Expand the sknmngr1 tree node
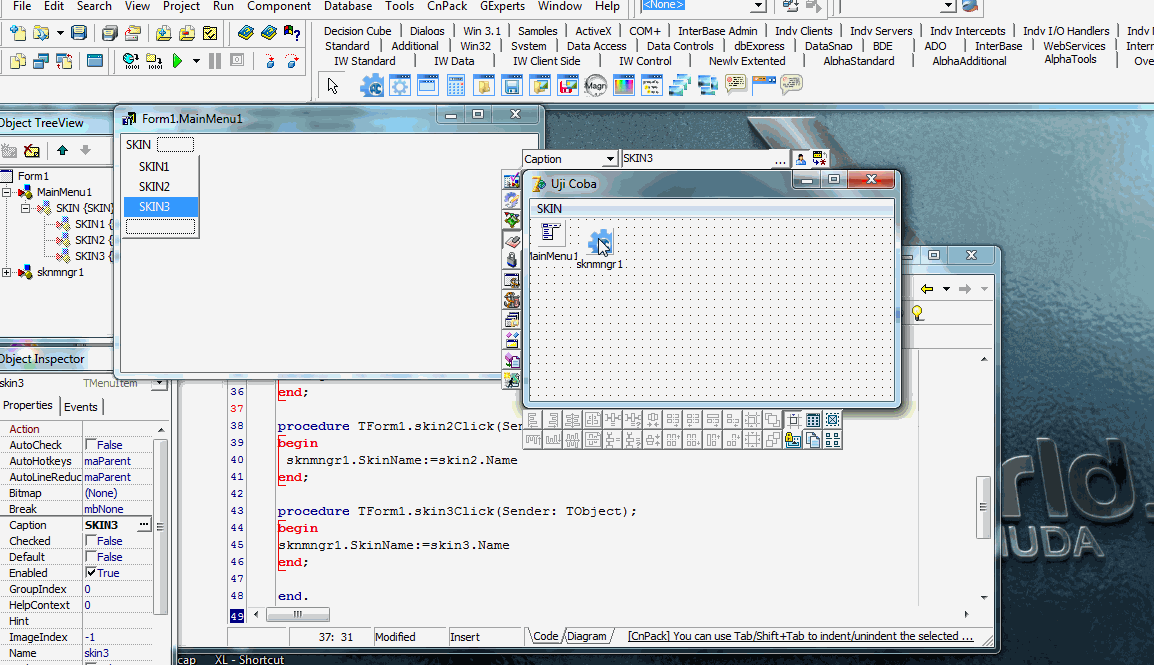This screenshot has width=1154, height=665. (x=7, y=272)
